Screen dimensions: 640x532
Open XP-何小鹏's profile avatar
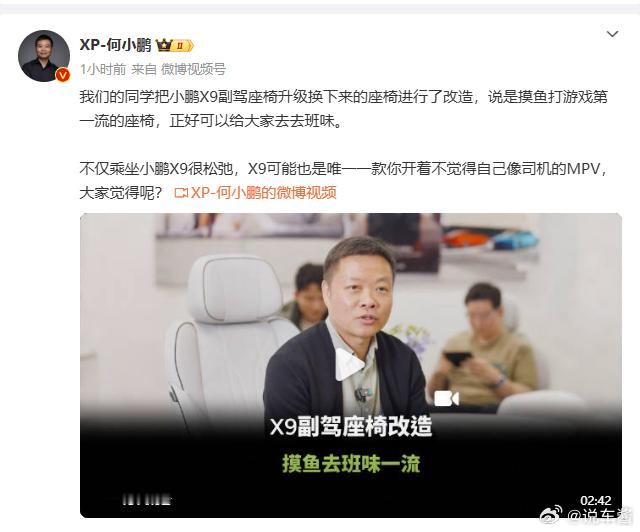[44, 56]
